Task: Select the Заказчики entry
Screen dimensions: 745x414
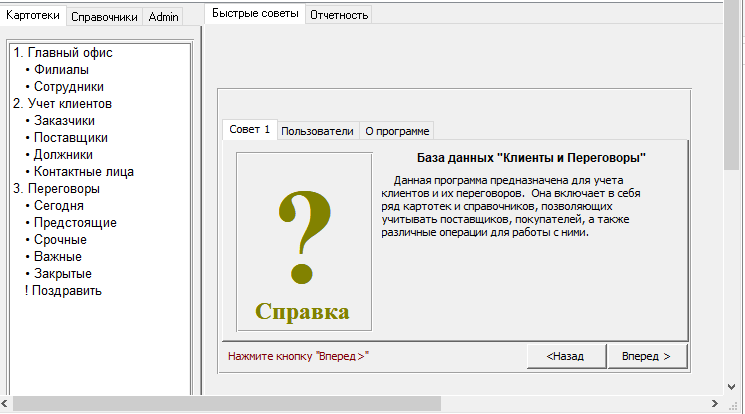Action: pyautogui.click(x=65, y=121)
